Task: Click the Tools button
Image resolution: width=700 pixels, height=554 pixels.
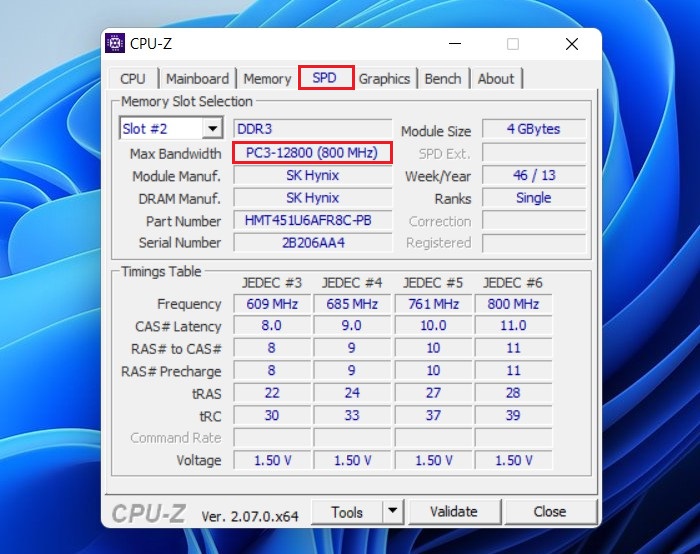Action: point(347,512)
